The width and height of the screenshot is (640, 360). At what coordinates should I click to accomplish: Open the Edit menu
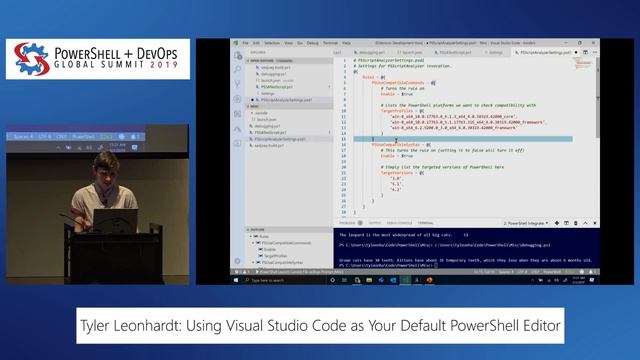(256, 43)
